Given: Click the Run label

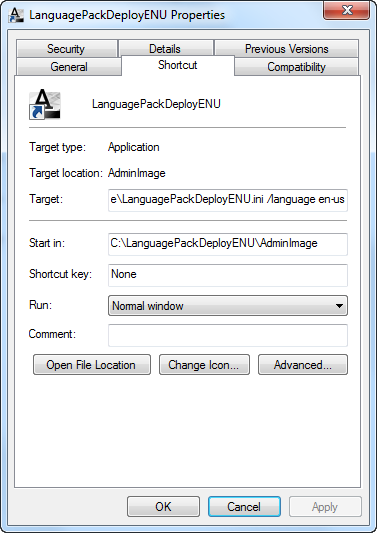Looking at the screenshot, I should click(40, 305).
